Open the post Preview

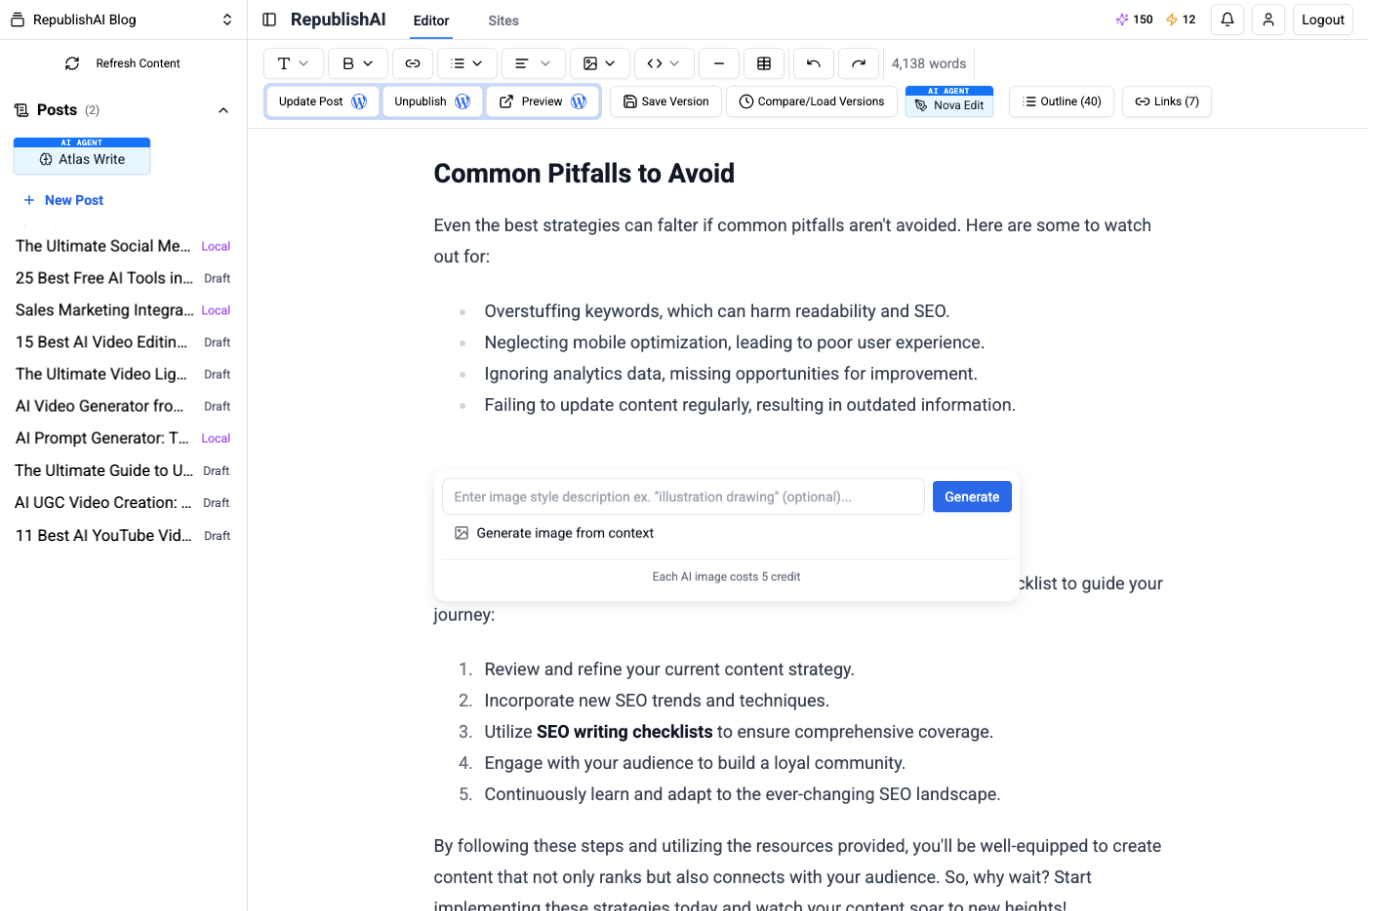(x=542, y=101)
